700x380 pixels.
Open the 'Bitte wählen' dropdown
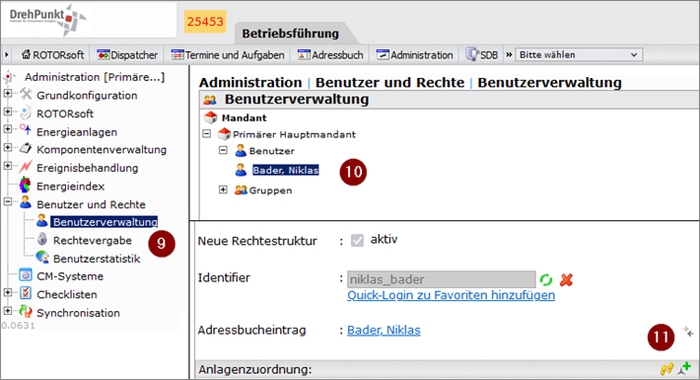click(579, 55)
